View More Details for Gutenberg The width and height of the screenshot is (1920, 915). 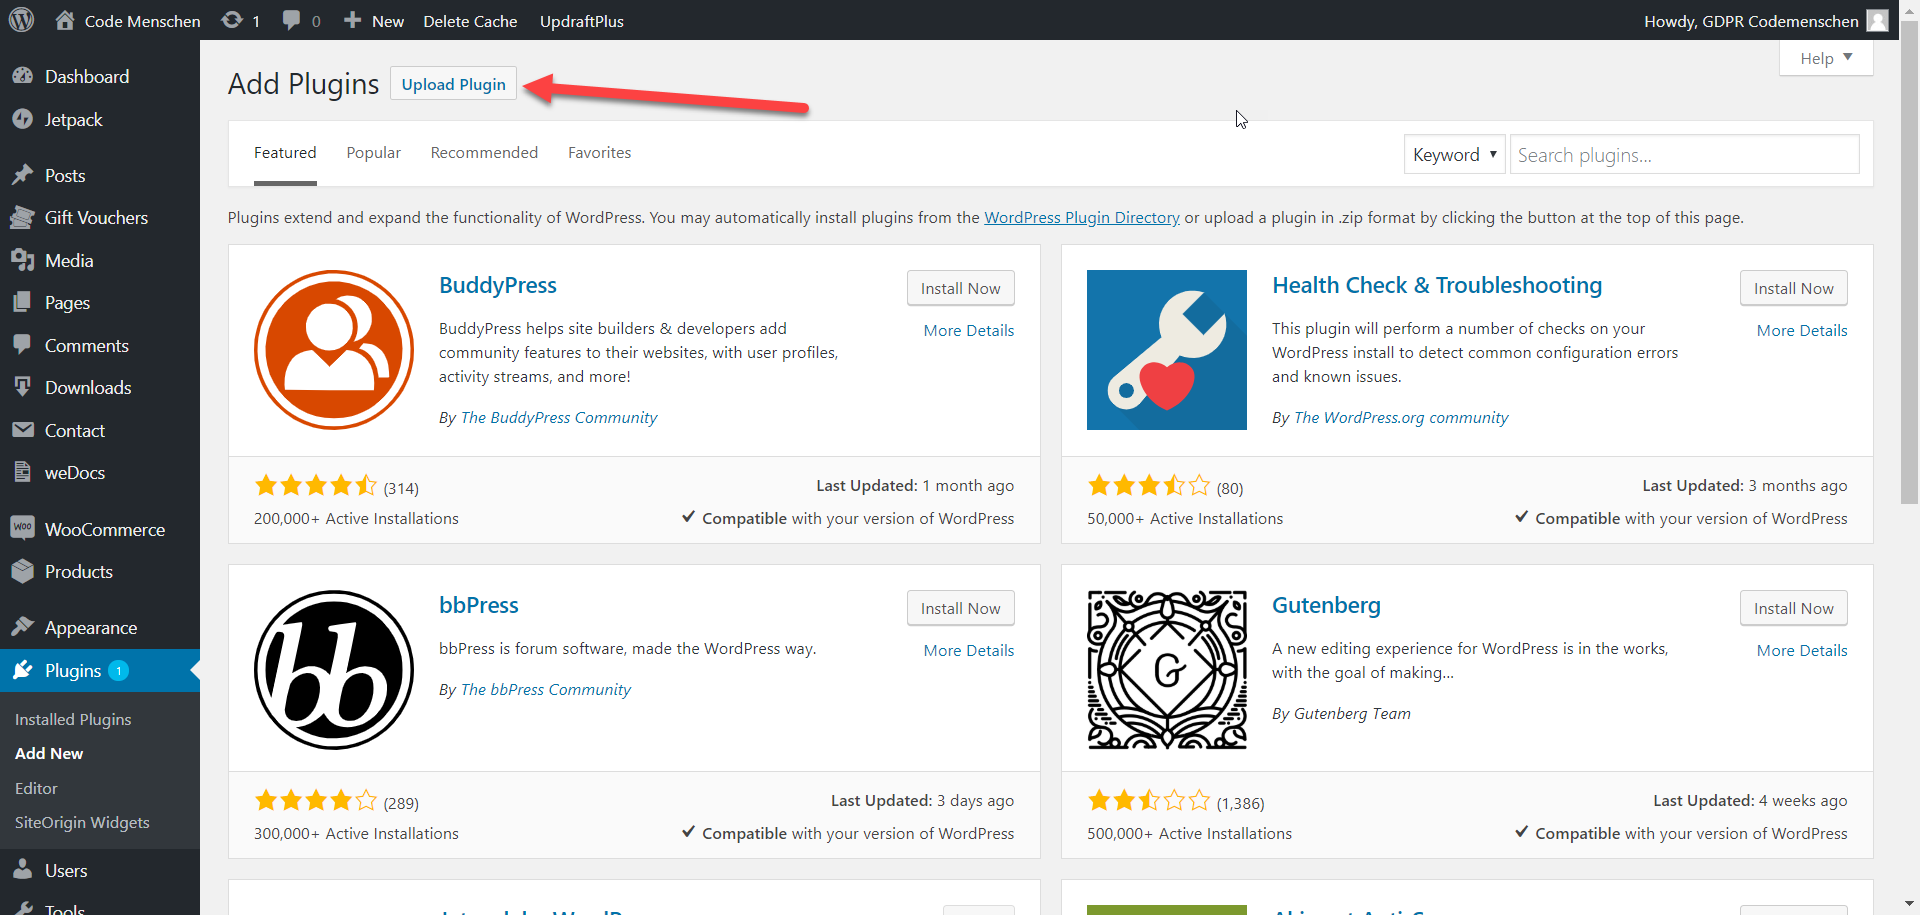pyautogui.click(x=1801, y=650)
